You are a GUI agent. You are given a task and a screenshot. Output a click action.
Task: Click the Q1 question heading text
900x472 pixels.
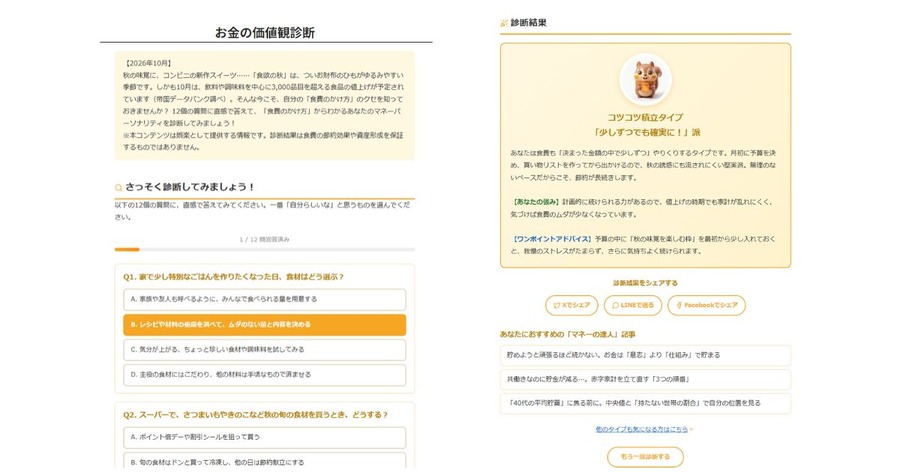pos(233,277)
